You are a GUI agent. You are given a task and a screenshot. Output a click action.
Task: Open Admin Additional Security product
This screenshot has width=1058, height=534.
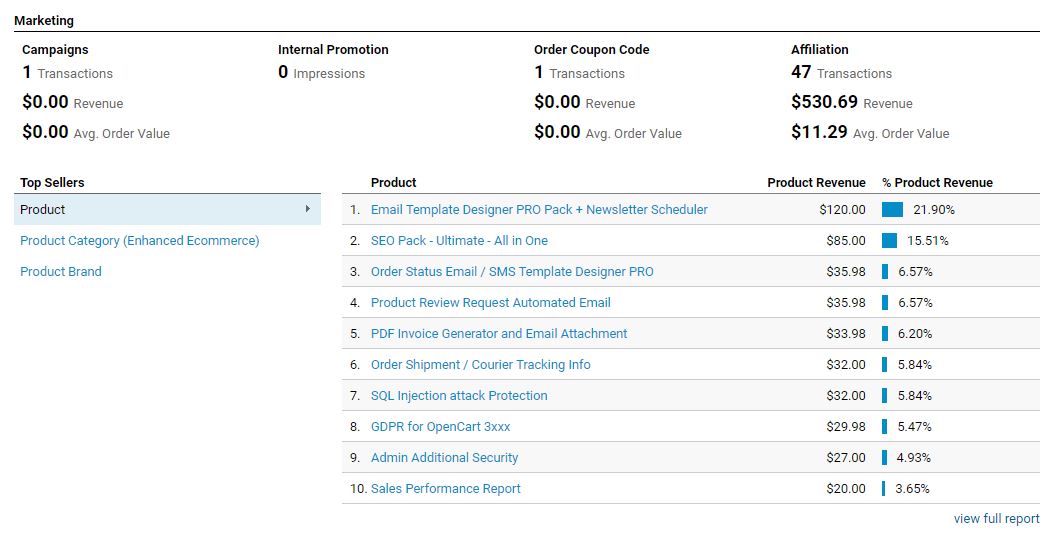445,458
